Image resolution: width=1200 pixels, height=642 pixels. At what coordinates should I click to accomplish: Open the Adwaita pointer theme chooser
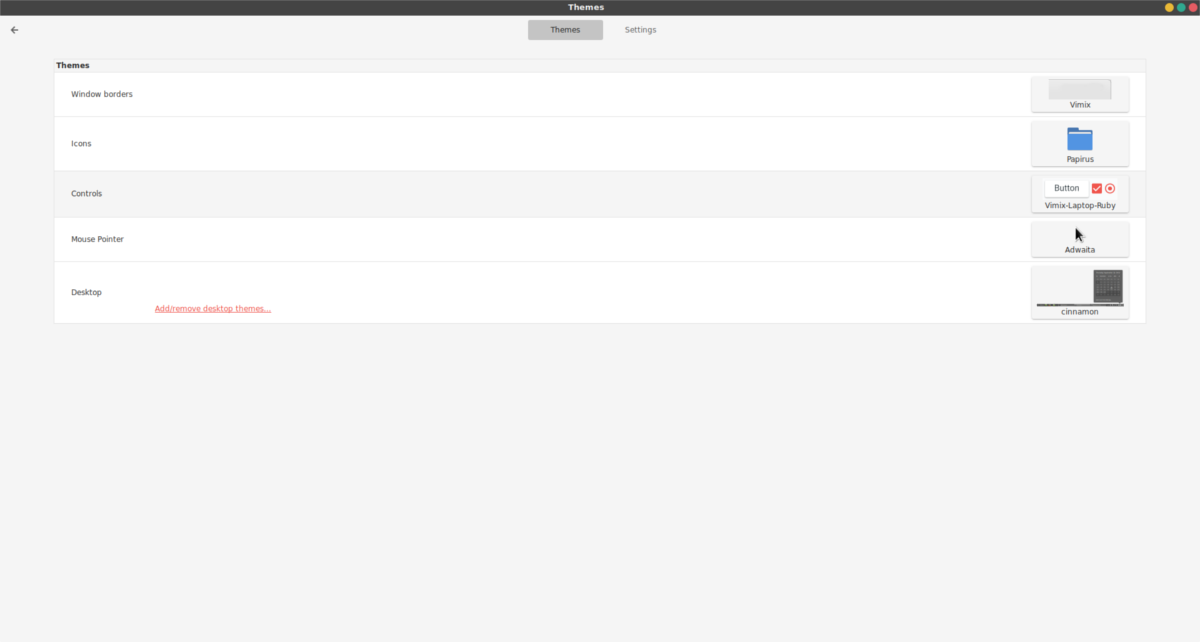pos(1080,240)
